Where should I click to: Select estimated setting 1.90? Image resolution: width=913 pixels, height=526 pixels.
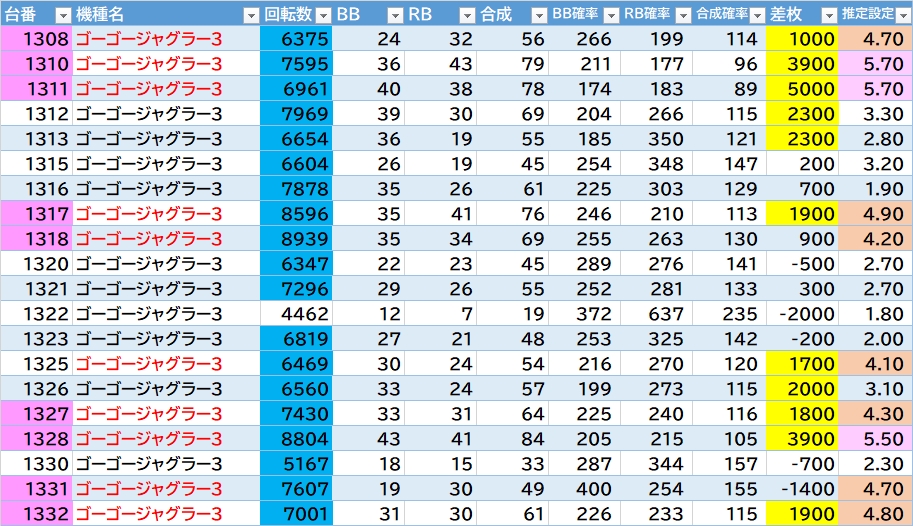875,189
